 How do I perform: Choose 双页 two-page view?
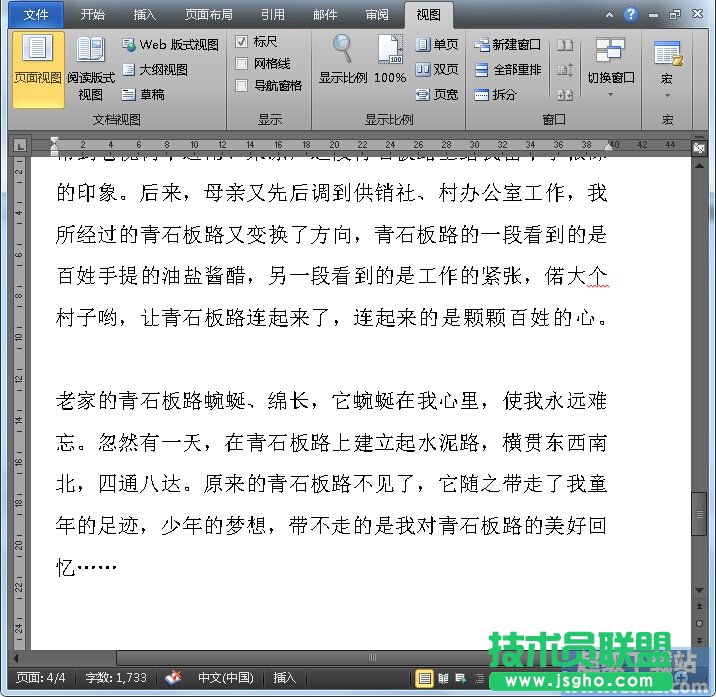click(x=437, y=70)
